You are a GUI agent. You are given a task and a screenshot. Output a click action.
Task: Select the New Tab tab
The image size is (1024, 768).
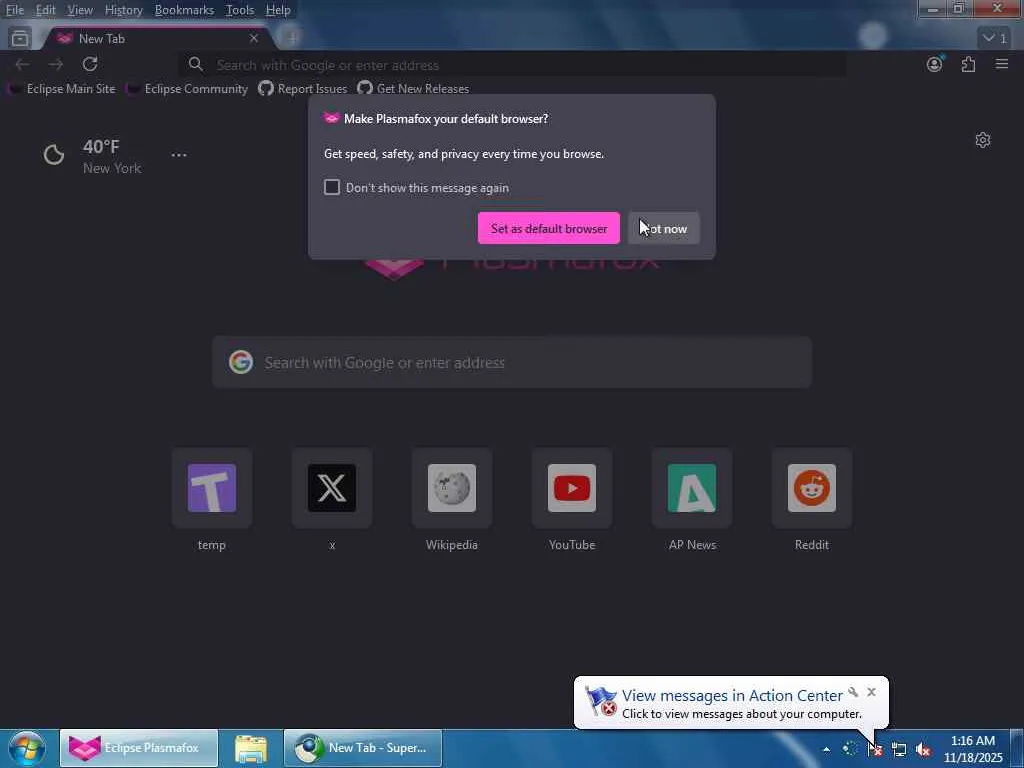[157, 39]
